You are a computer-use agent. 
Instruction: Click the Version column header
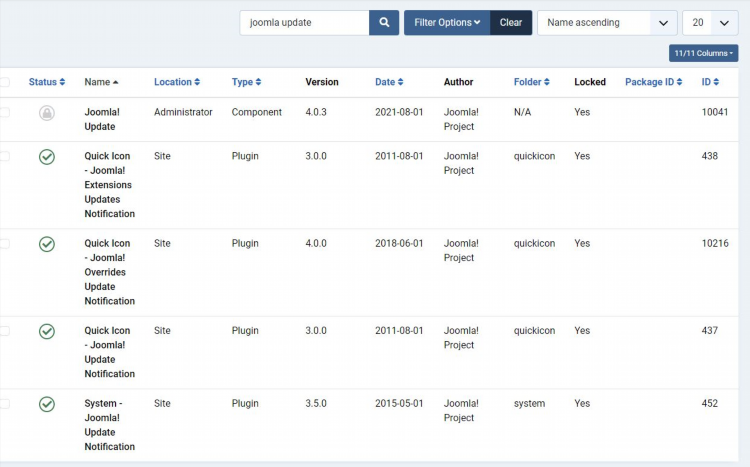click(322, 82)
